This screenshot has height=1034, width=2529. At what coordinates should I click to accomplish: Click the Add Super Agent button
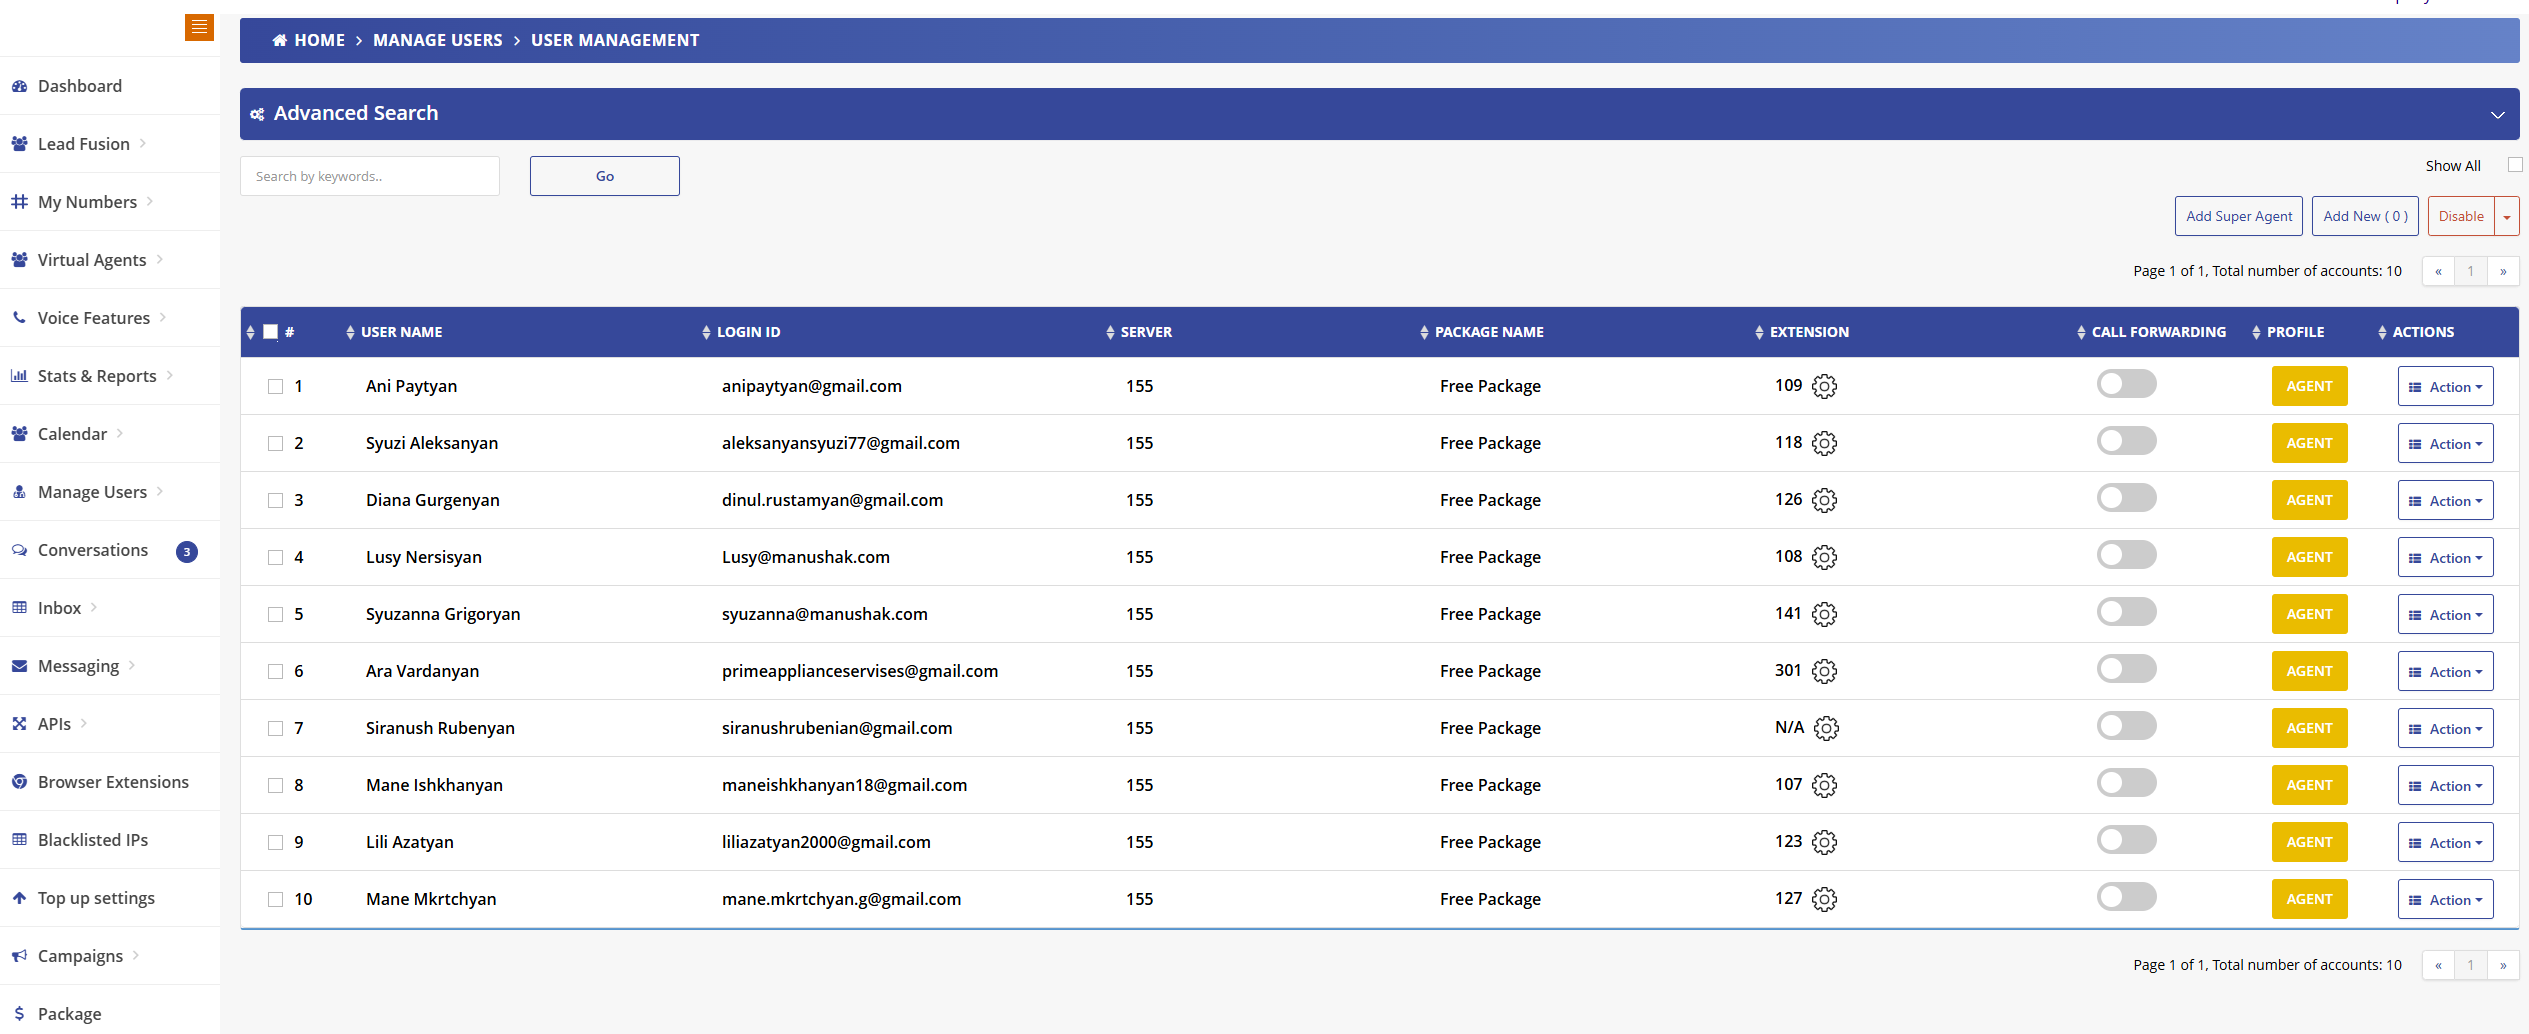click(x=2238, y=215)
